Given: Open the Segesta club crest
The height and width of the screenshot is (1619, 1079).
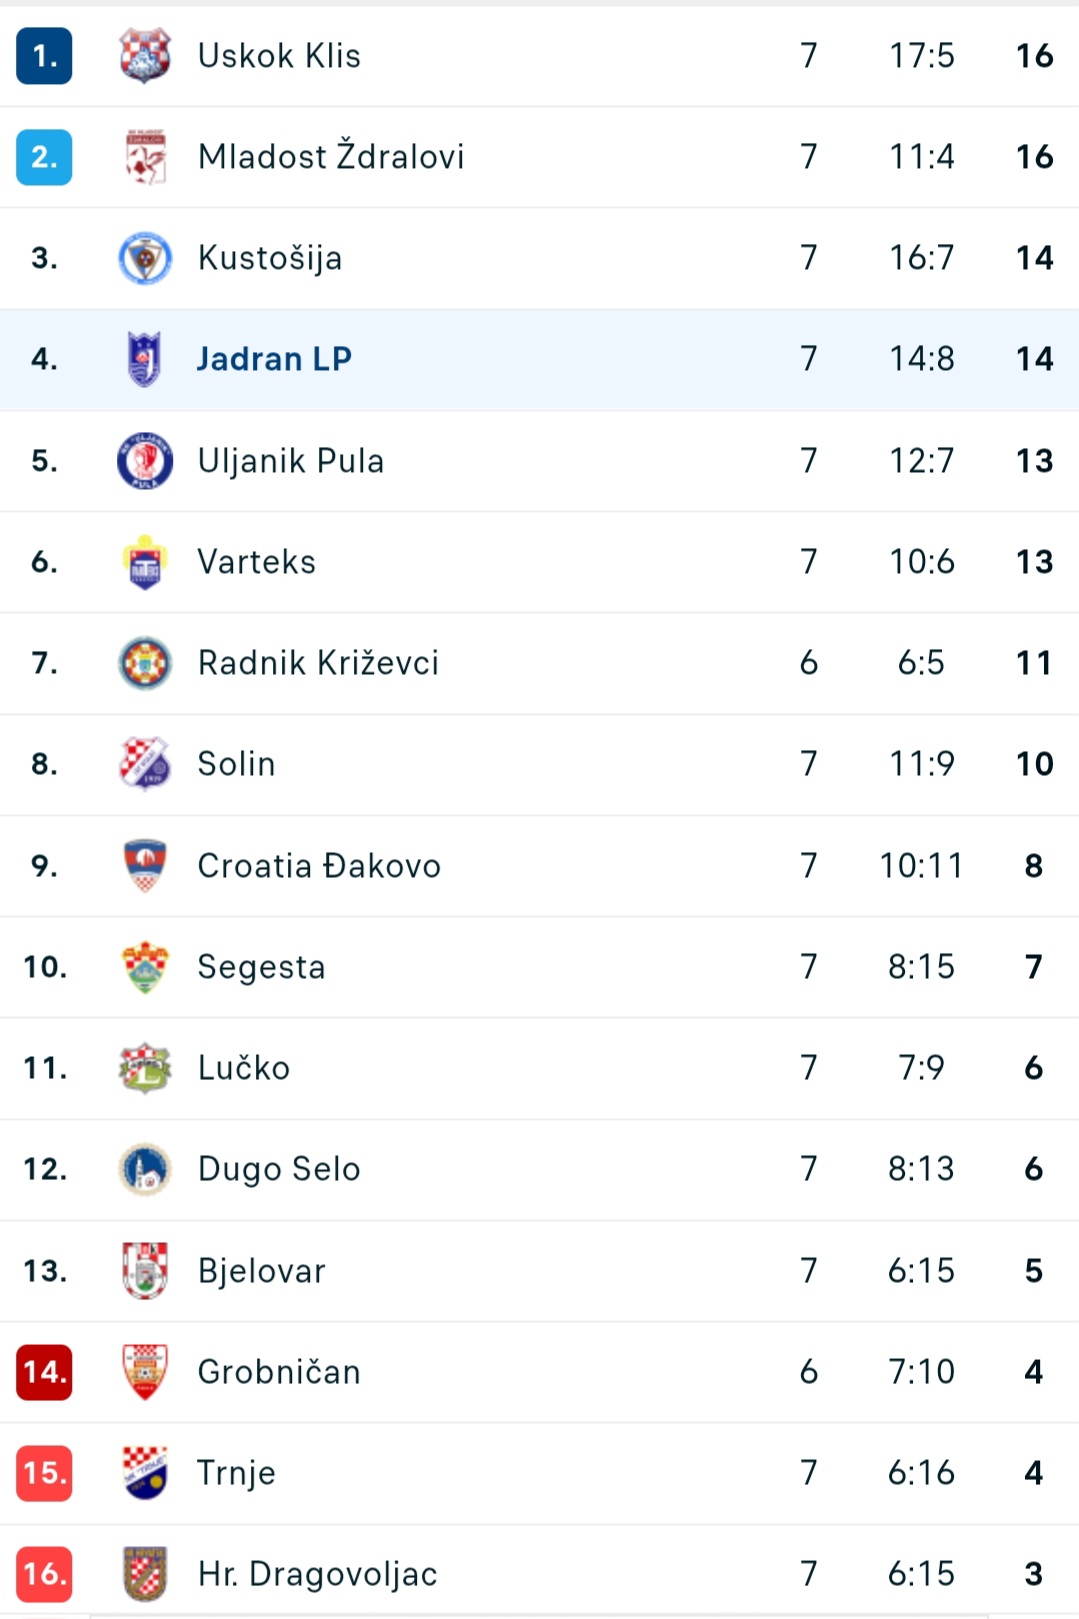Looking at the screenshot, I should pos(145,967).
